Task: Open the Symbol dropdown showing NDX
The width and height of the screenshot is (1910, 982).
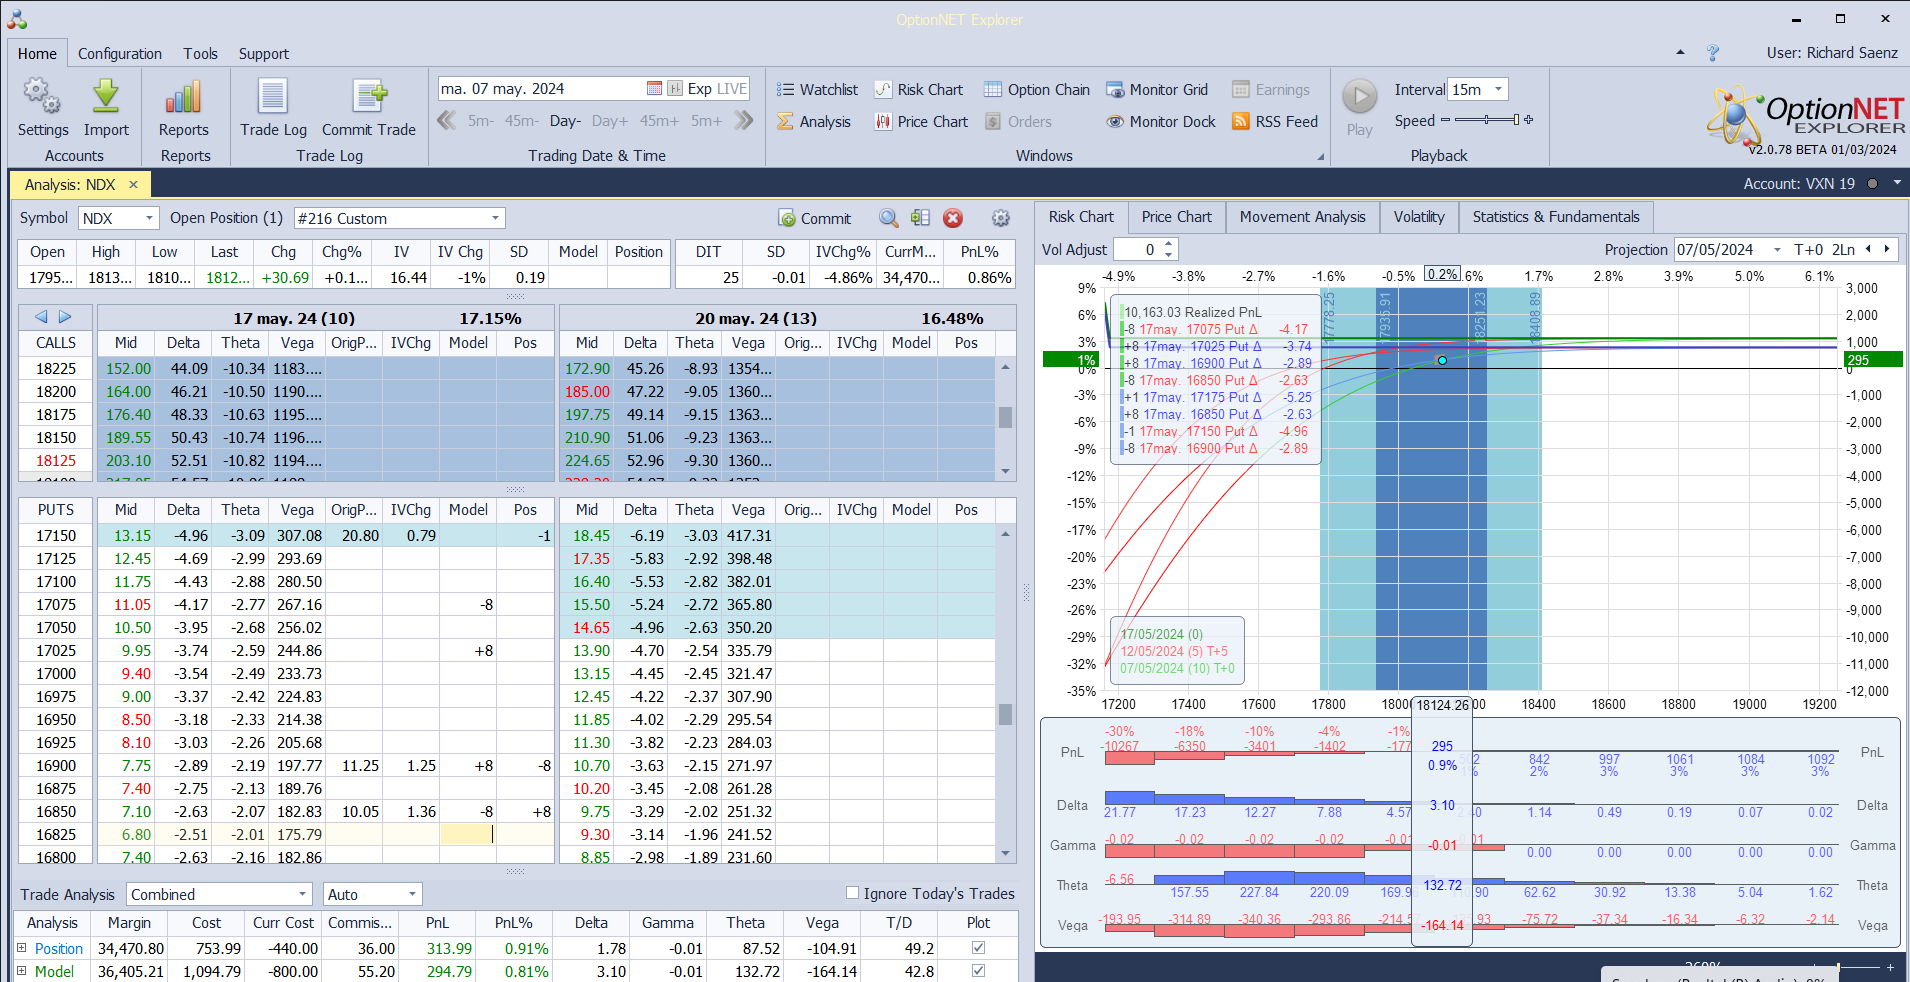Action: point(149,218)
